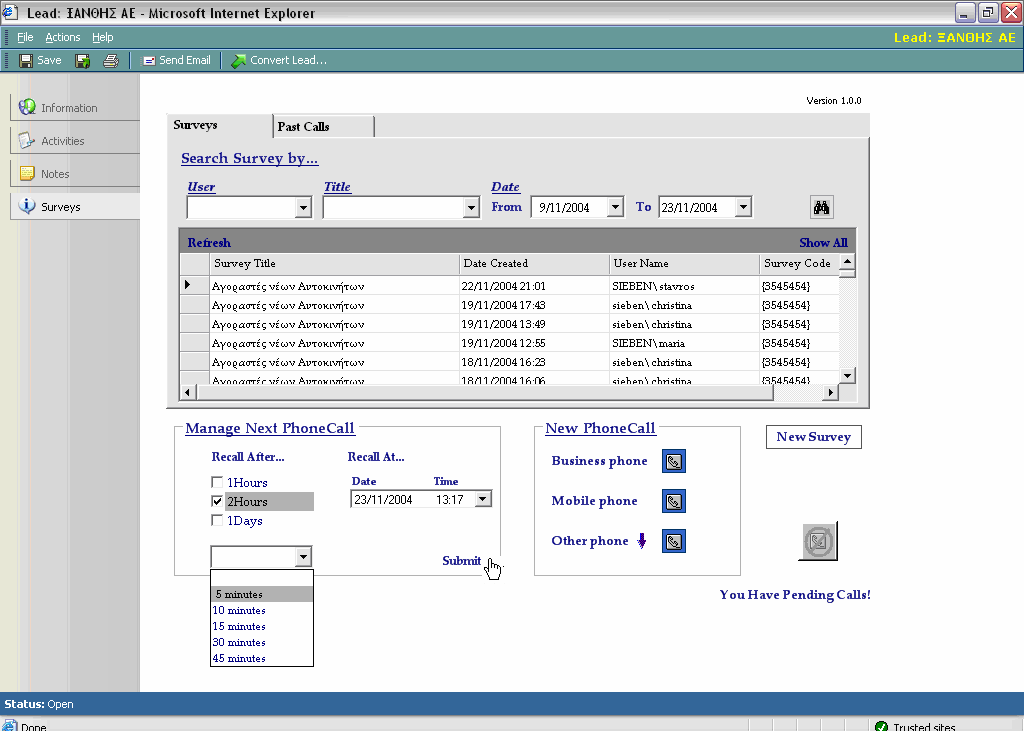Tick the 1Days recall checkbox
This screenshot has width=1024, height=731.
coord(217,520)
